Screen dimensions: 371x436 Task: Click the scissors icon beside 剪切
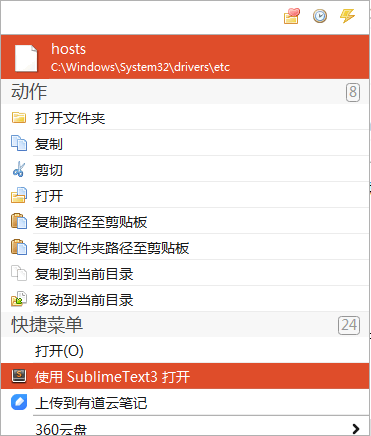click(x=19, y=169)
